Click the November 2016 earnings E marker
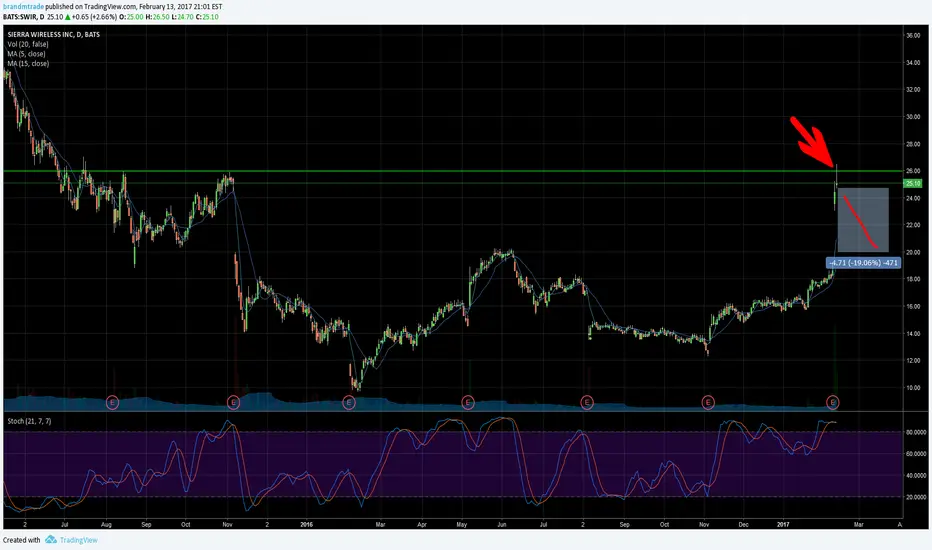 [707, 403]
